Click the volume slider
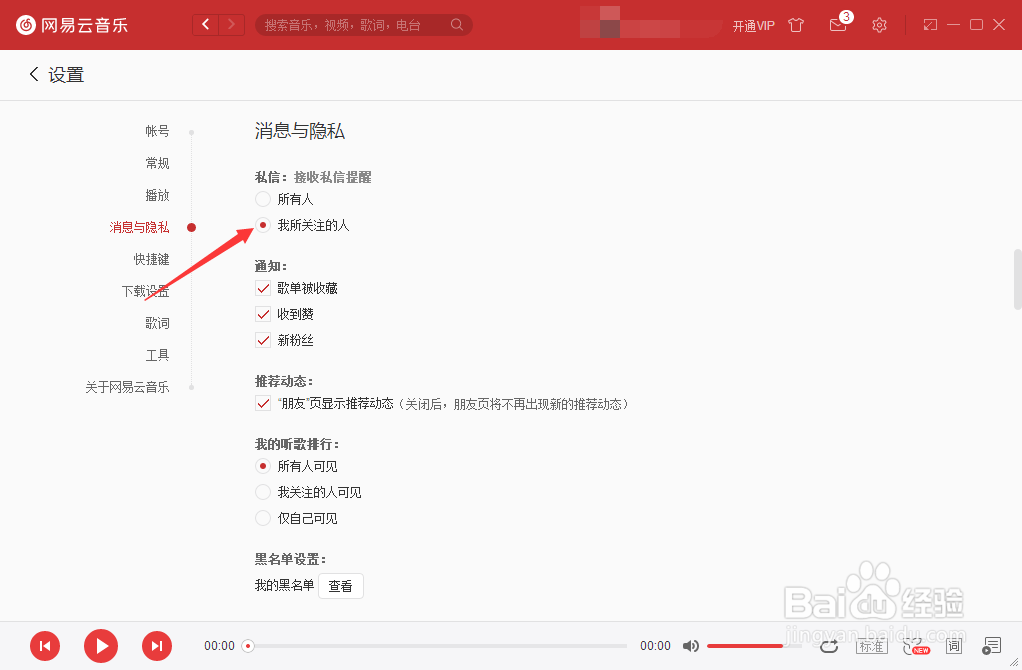This screenshot has height=670, width=1022. click(753, 646)
